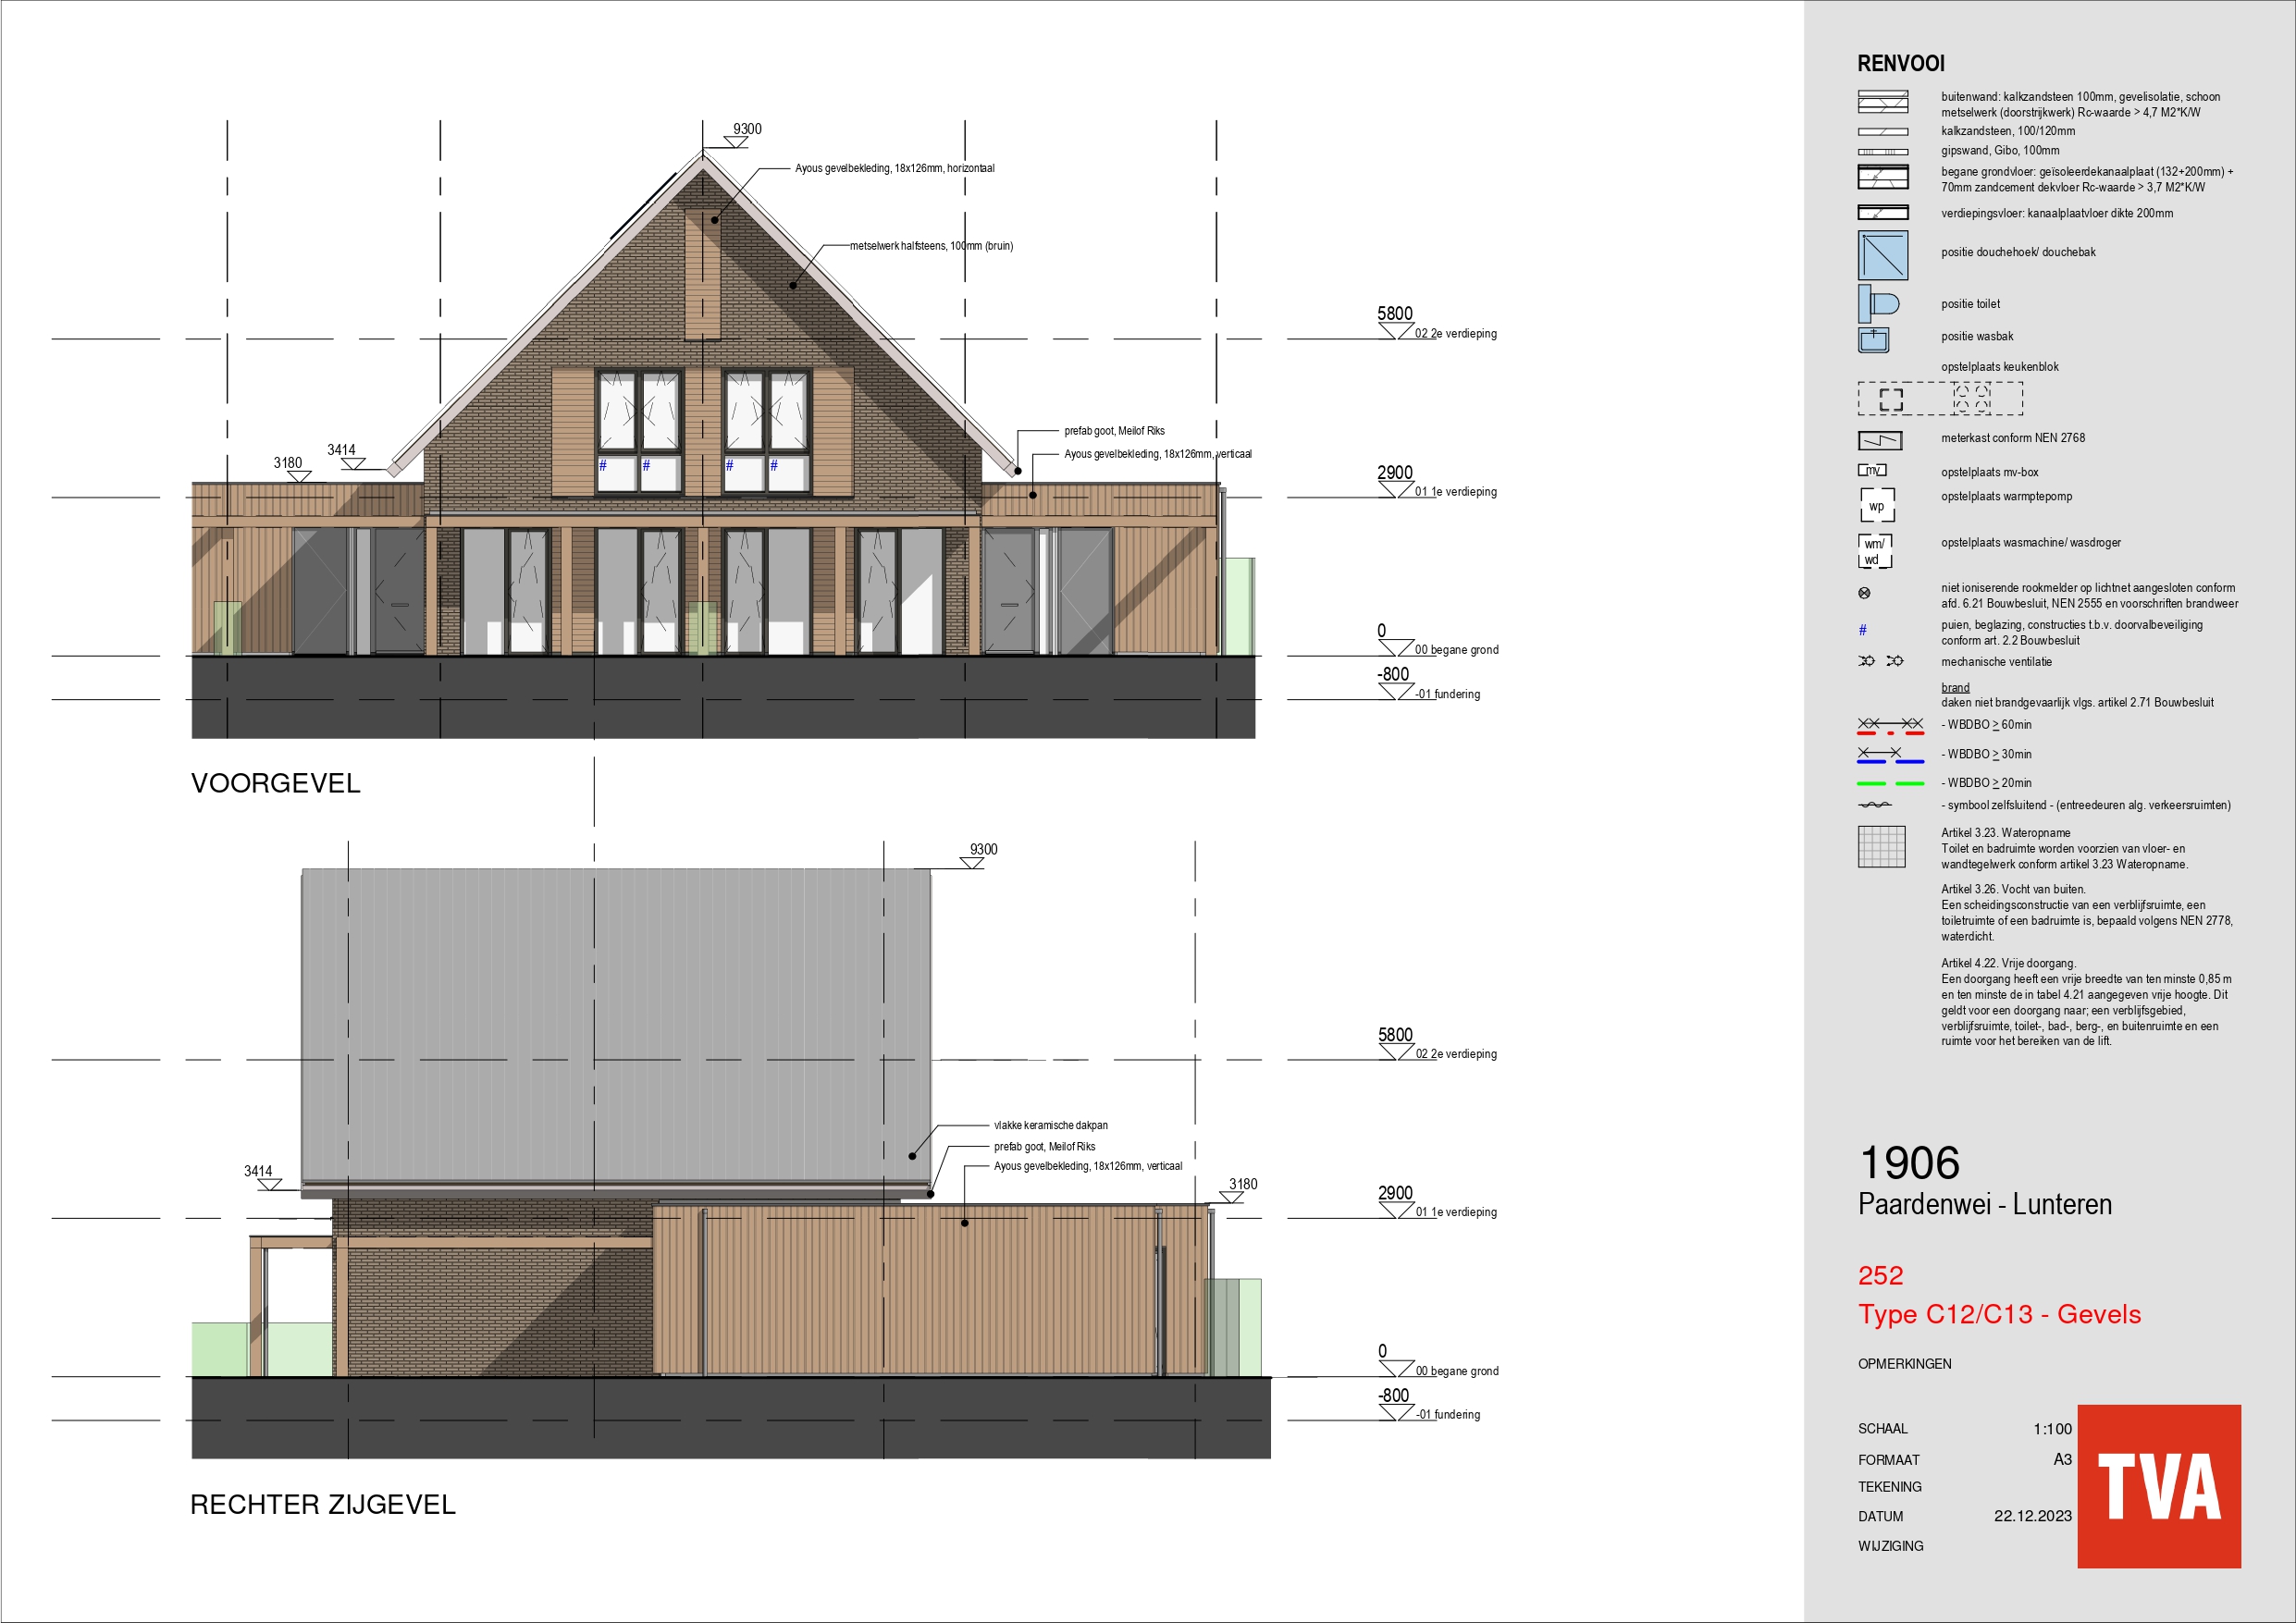The image size is (2296, 1623).
Task: Select the verdiepingsvloer kanaalplaatvloer symbol
Action: coord(1882,213)
